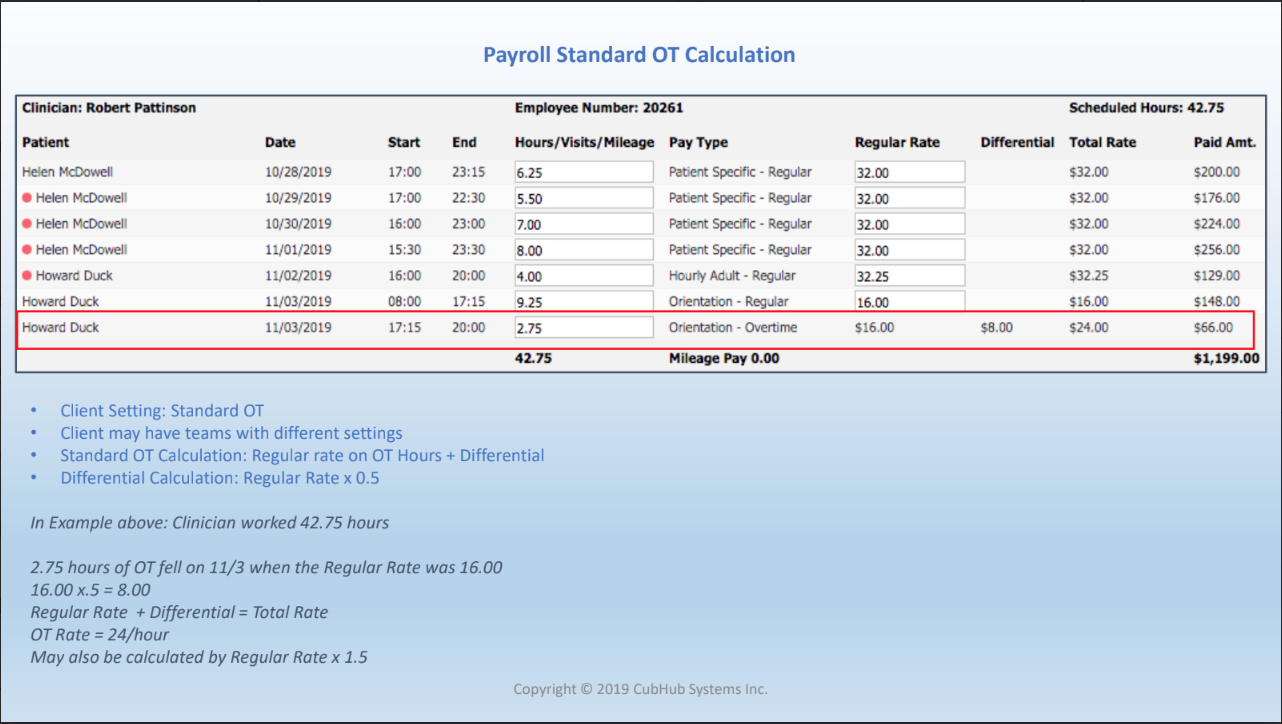The height and width of the screenshot is (724, 1282).
Task: Click Differential Calculation bullet text
Action: coord(220,478)
